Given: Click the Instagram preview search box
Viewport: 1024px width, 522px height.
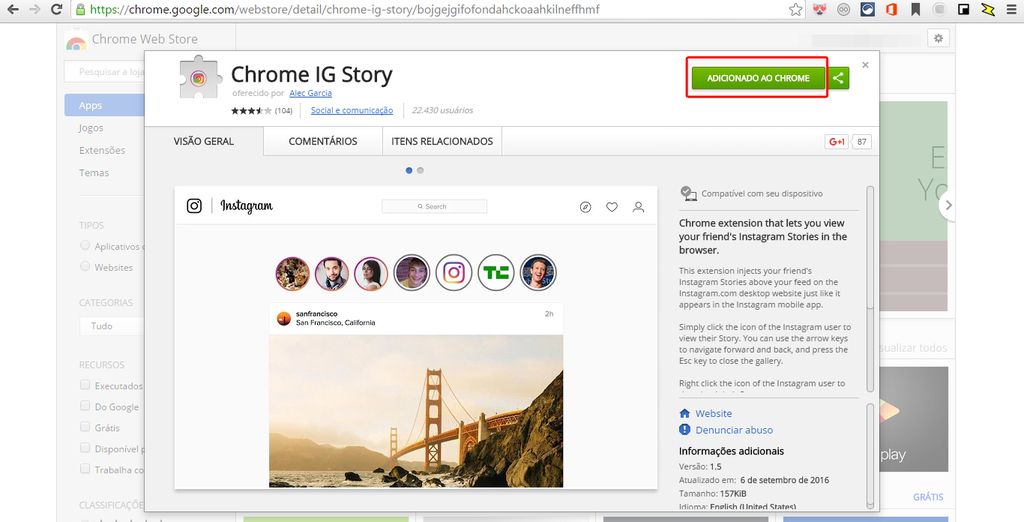Looking at the screenshot, I should 434,206.
